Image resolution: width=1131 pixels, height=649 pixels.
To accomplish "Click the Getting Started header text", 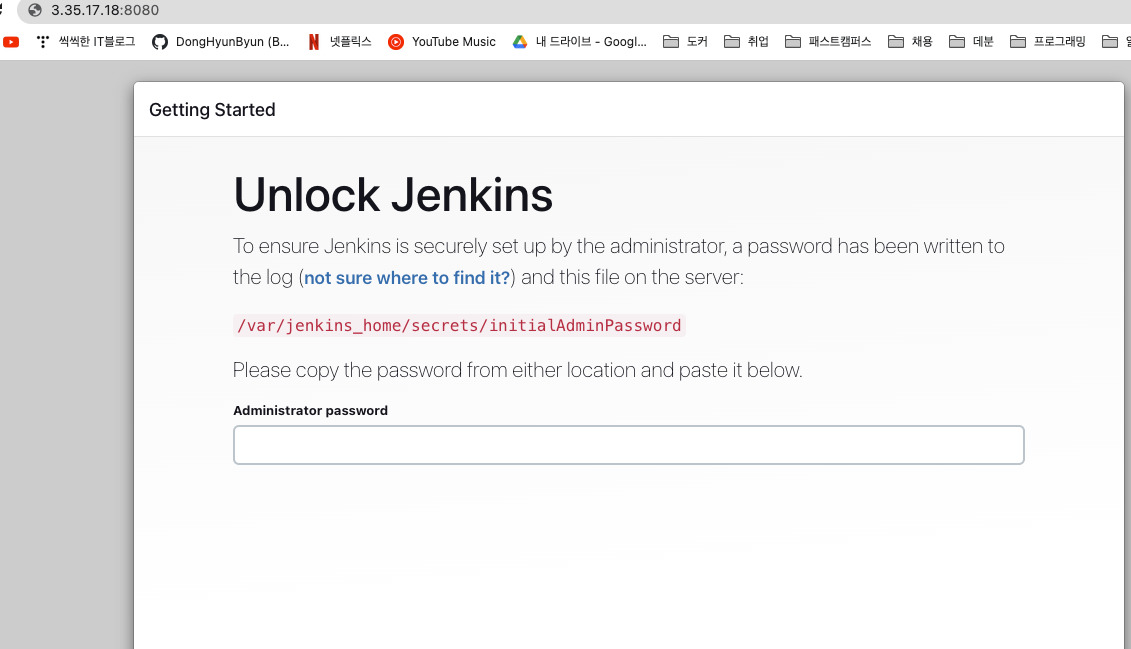I will (x=212, y=110).
